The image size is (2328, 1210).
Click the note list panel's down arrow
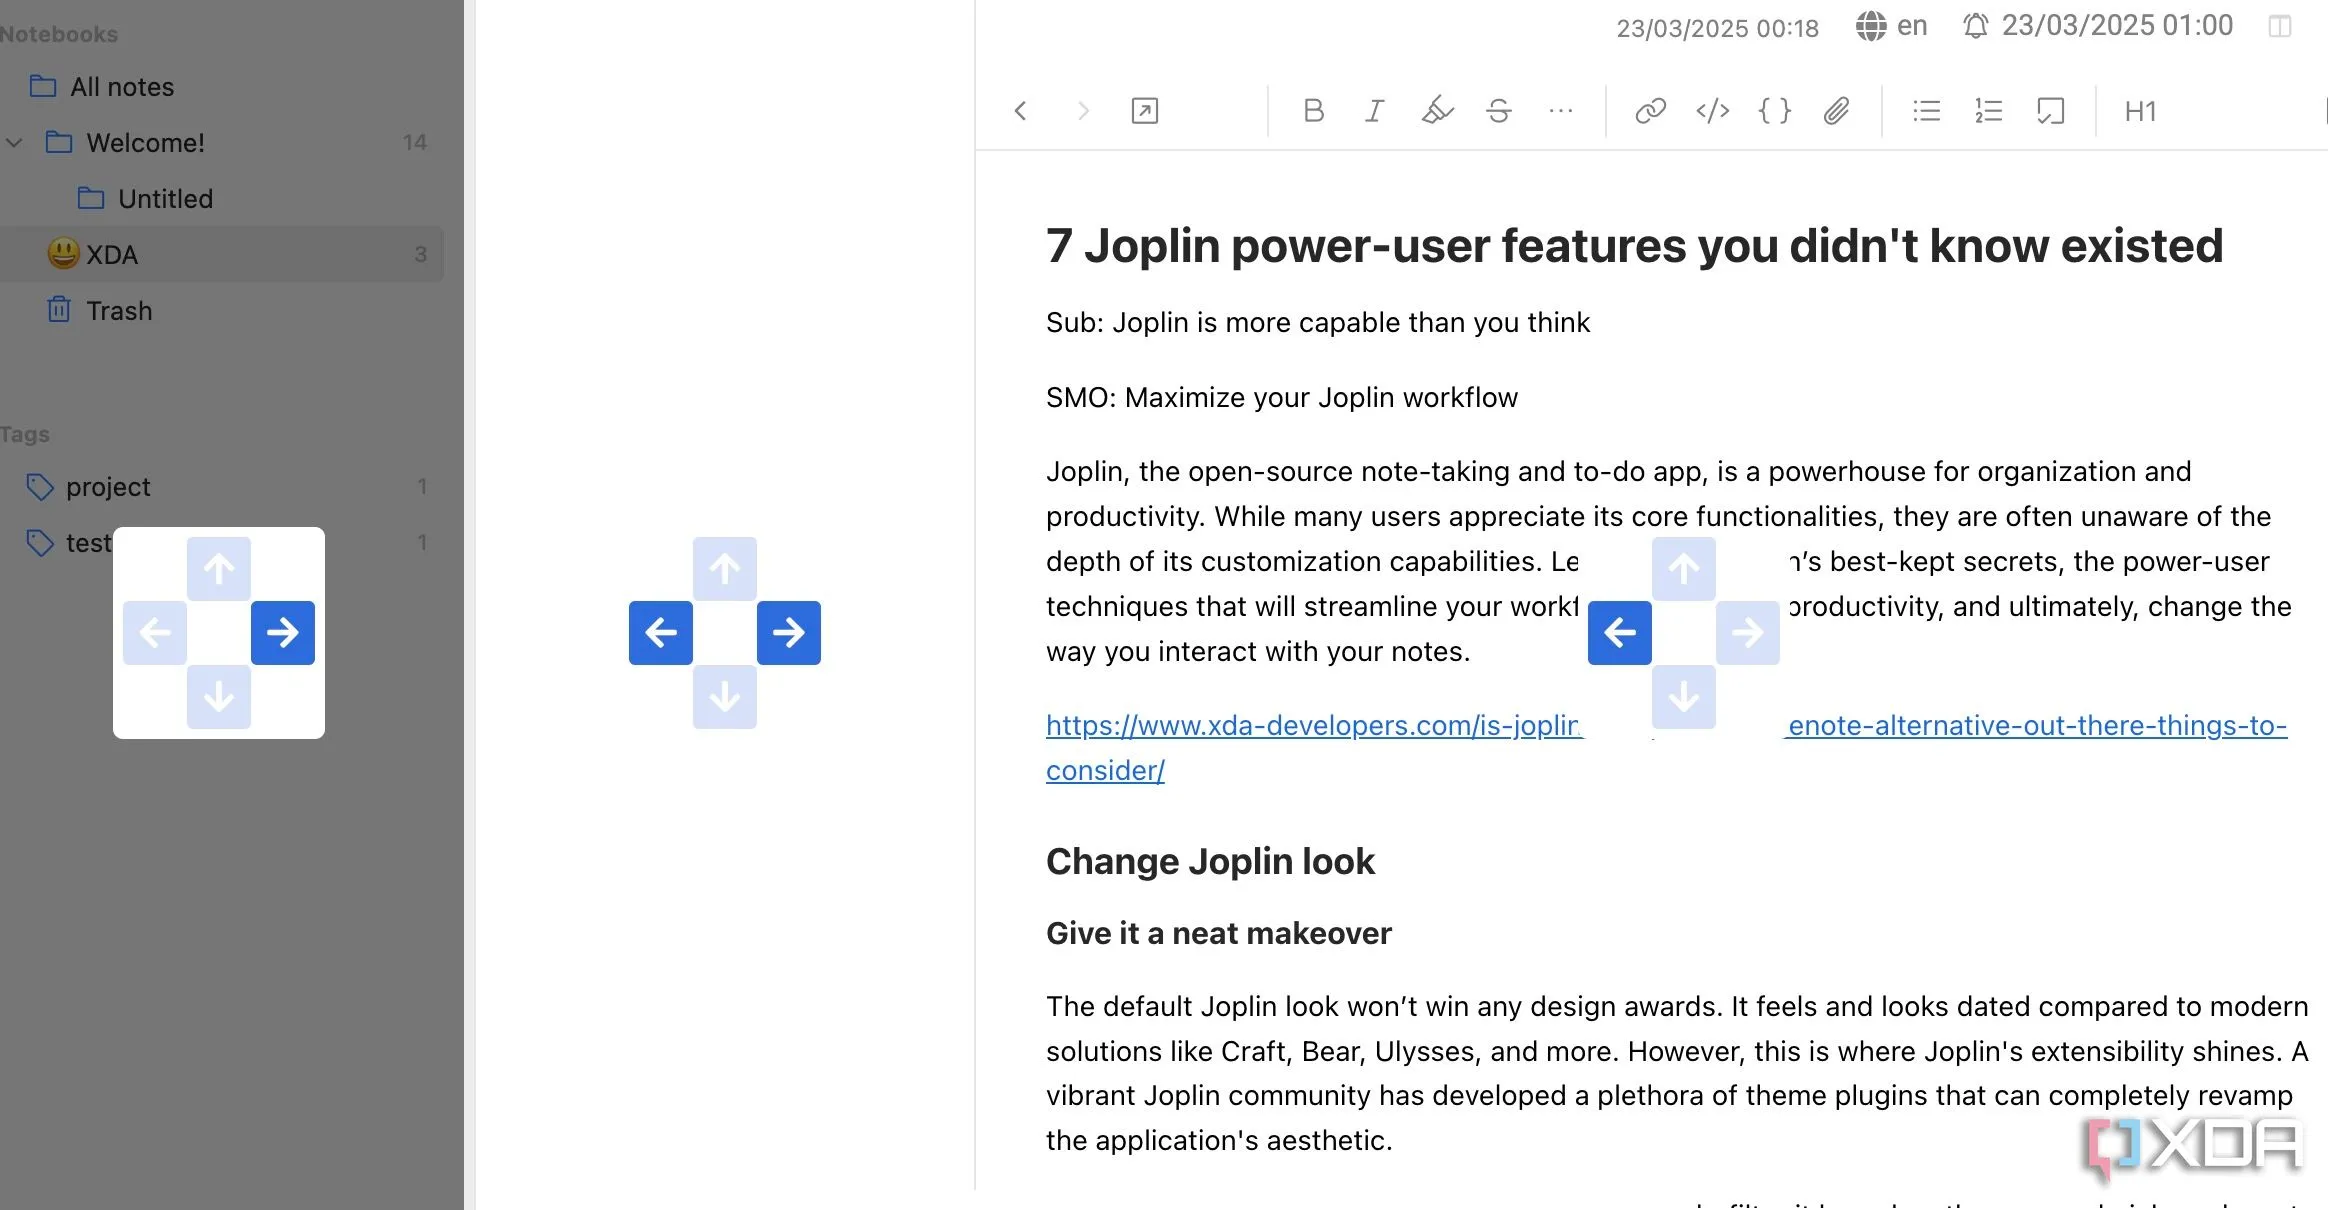click(x=725, y=697)
